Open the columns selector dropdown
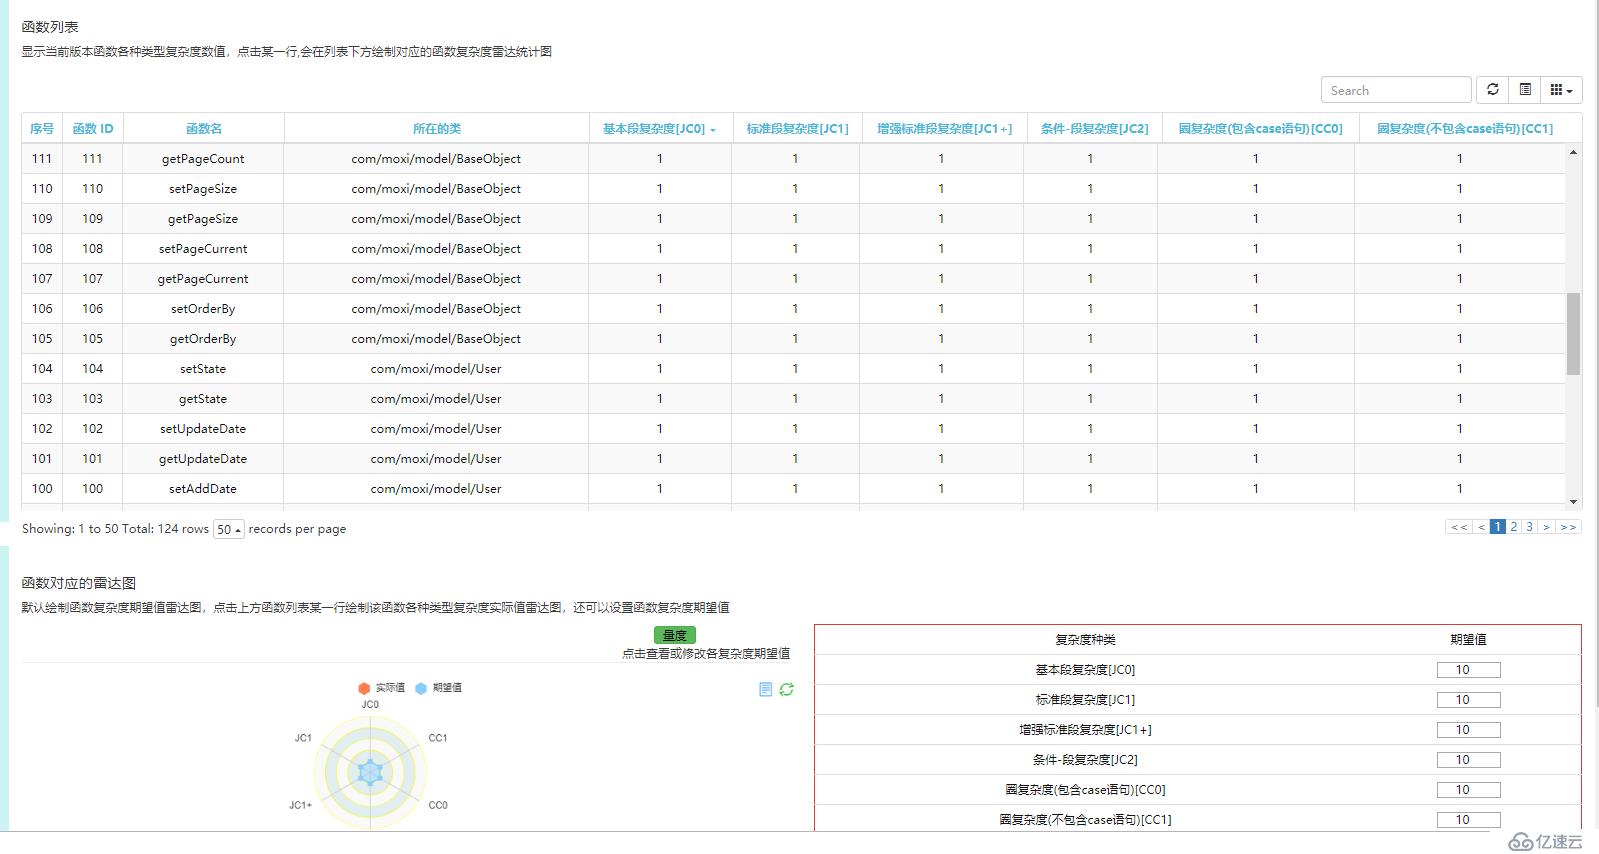Screen dimensions: 1599x854 1561,90
